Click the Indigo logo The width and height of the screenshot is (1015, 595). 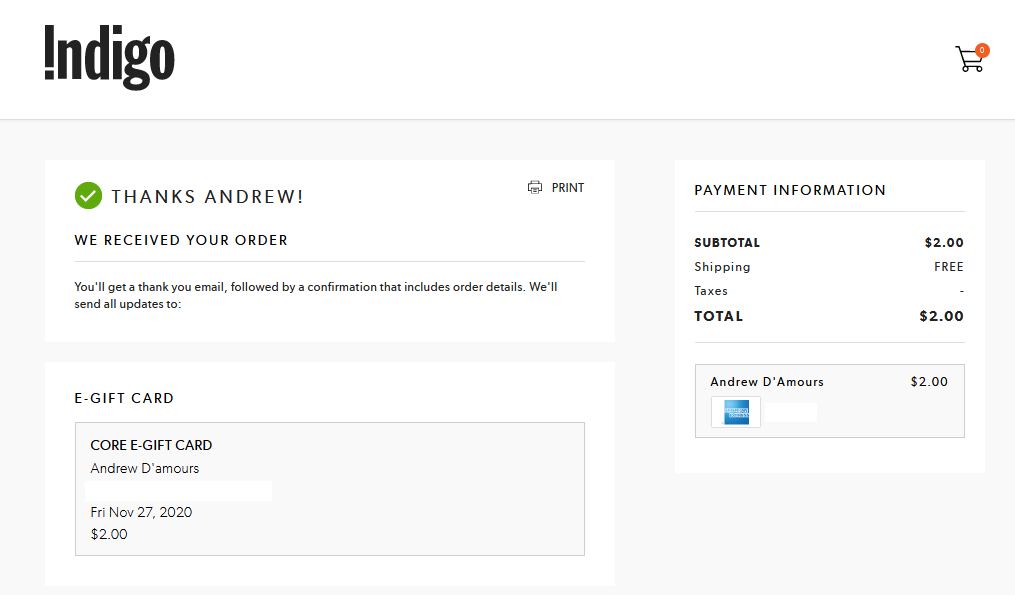[109, 58]
